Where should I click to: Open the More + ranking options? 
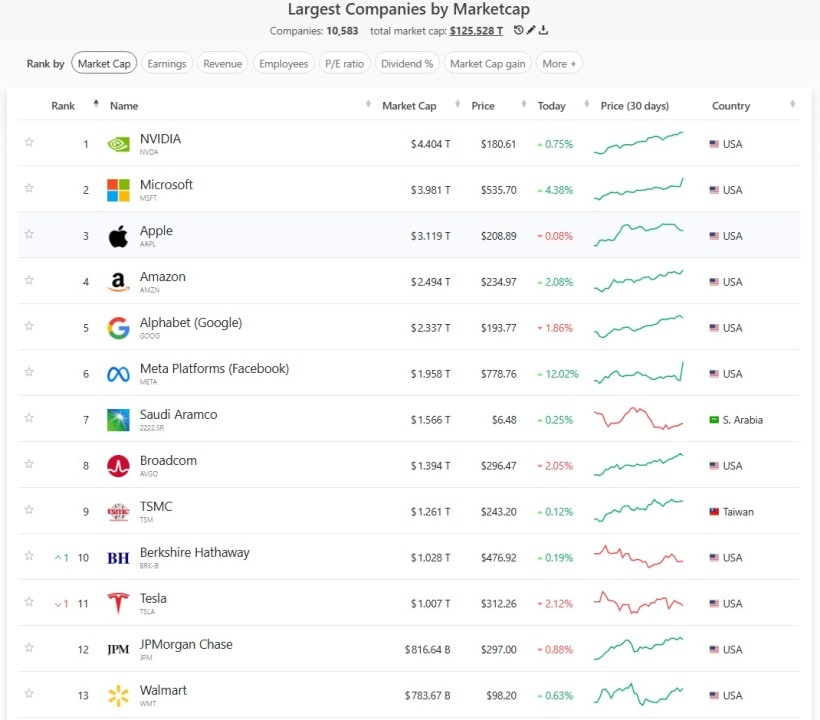pyautogui.click(x=559, y=64)
